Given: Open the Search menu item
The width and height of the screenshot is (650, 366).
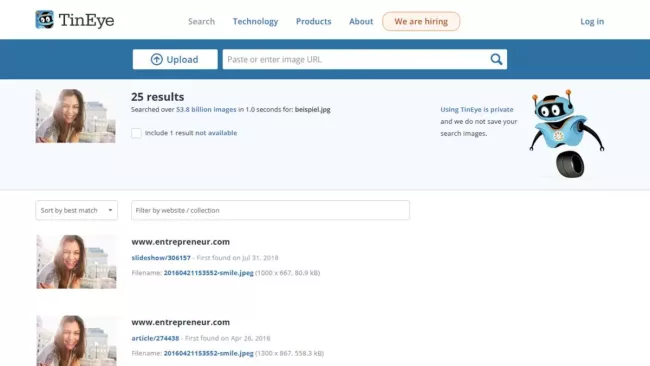Looking at the screenshot, I should click(x=201, y=22).
